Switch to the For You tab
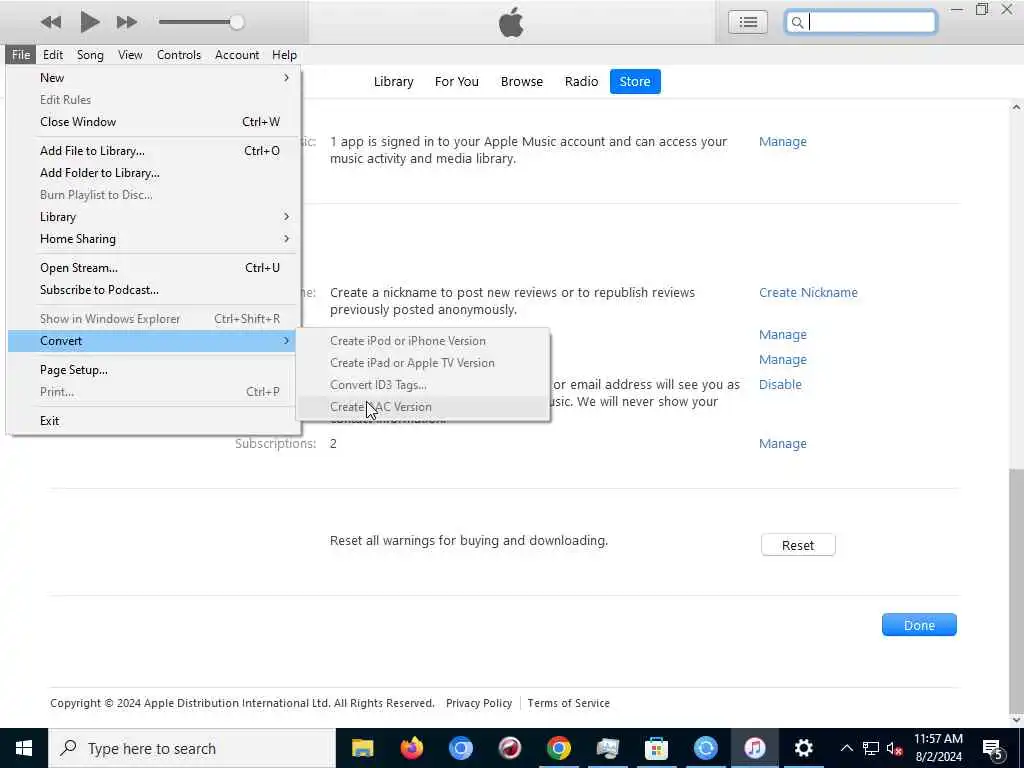Image resolution: width=1024 pixels, height=768 pixels. point(456,82)
